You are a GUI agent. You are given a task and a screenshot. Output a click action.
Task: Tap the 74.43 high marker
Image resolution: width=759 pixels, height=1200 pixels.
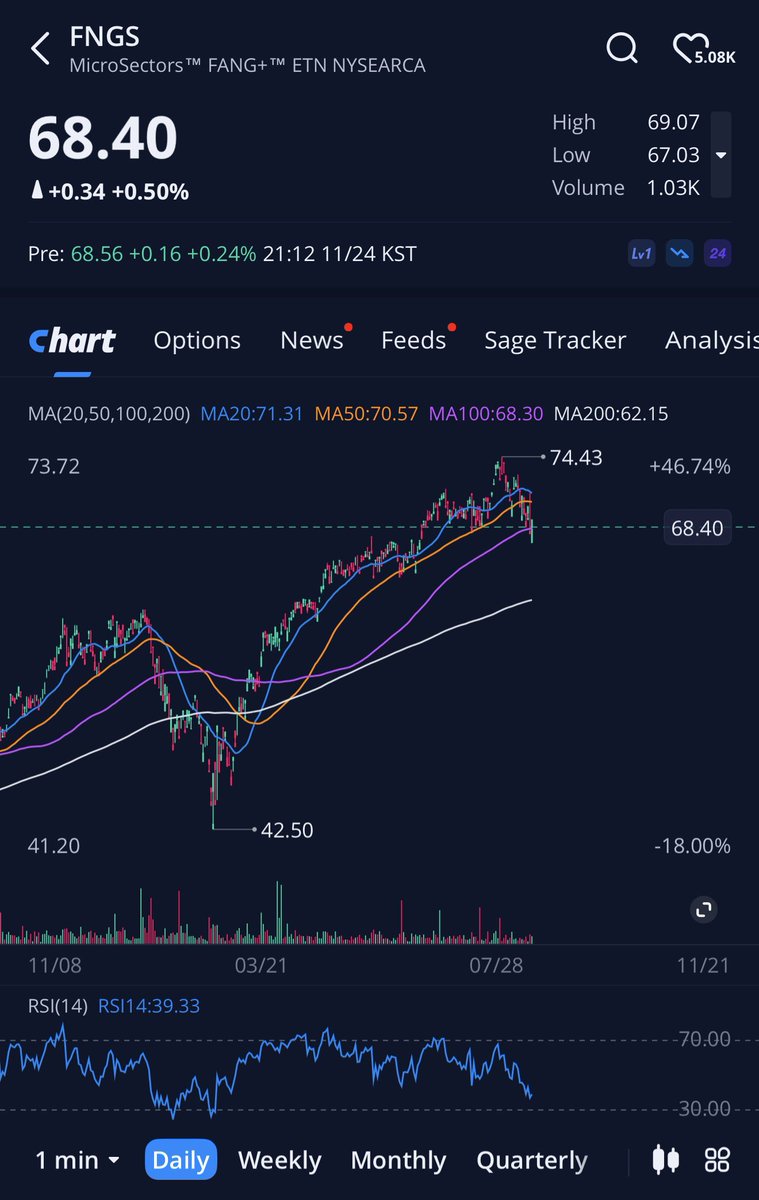(576, 457)
